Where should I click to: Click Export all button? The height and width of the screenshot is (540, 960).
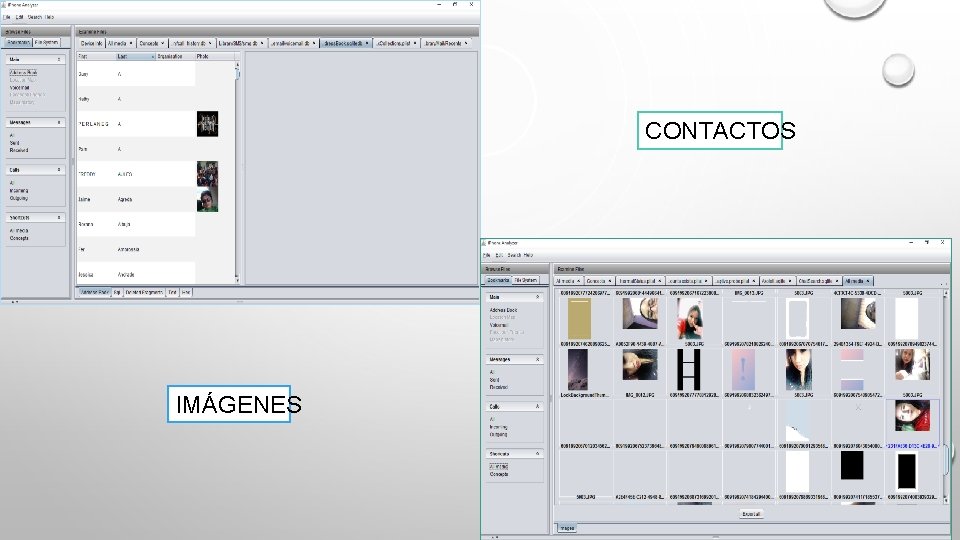click(751, 514)
